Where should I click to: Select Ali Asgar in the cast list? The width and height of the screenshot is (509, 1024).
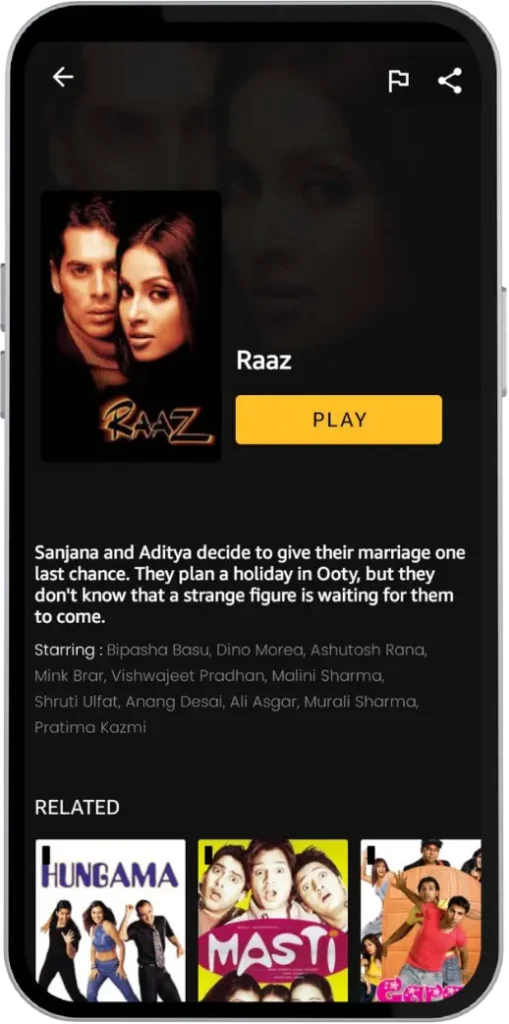[269, 702]
